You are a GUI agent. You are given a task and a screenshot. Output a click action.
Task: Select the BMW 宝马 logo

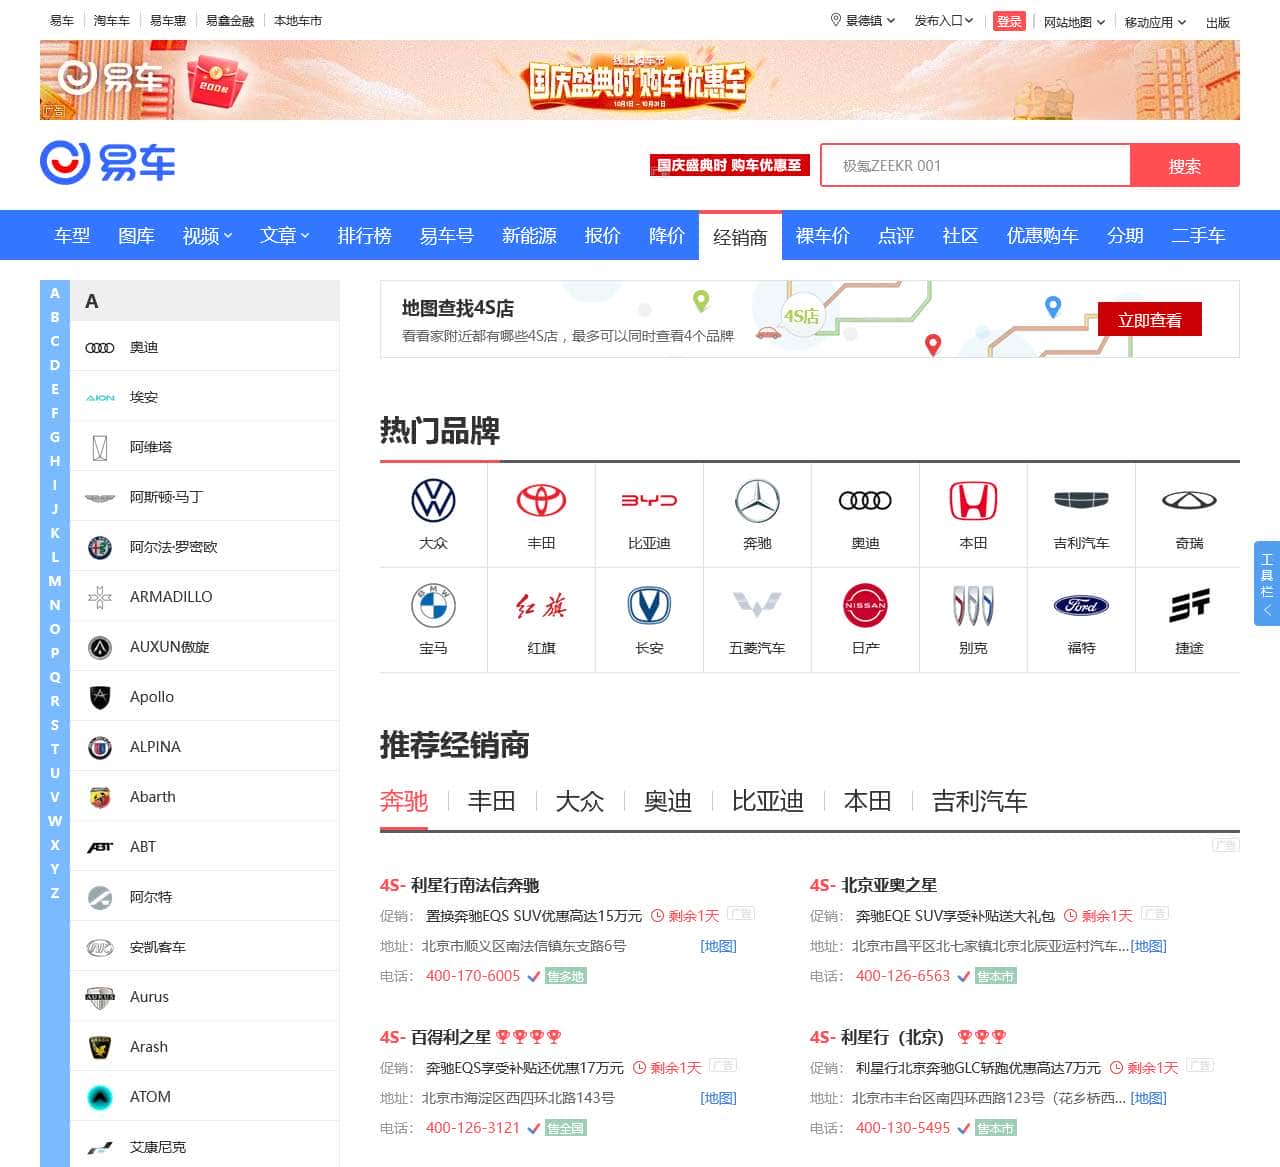coord(432,605)
